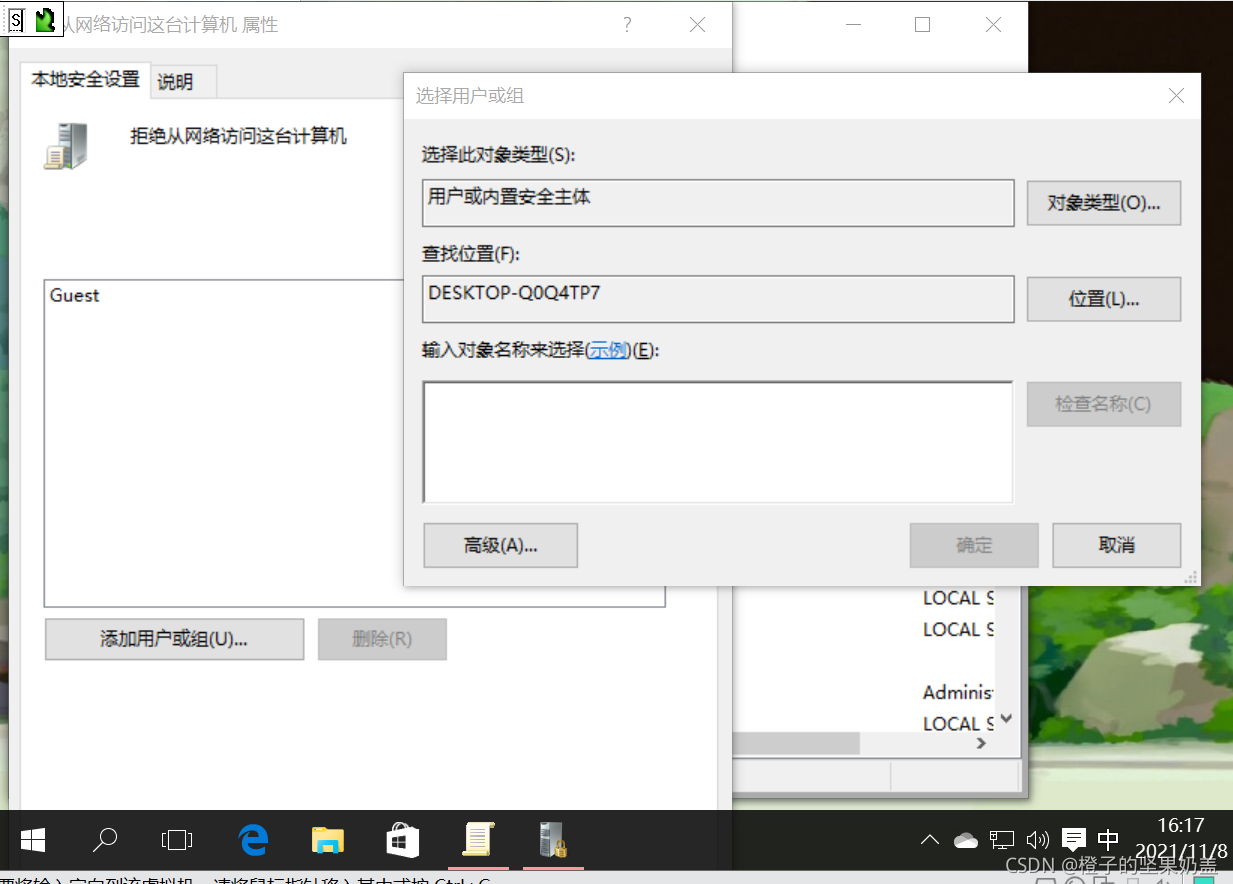This screenshot has width=1233, height=884.
Task: Switch to the Local Security Setting (本地安全设置) tab
Action: tap(85, 80)
